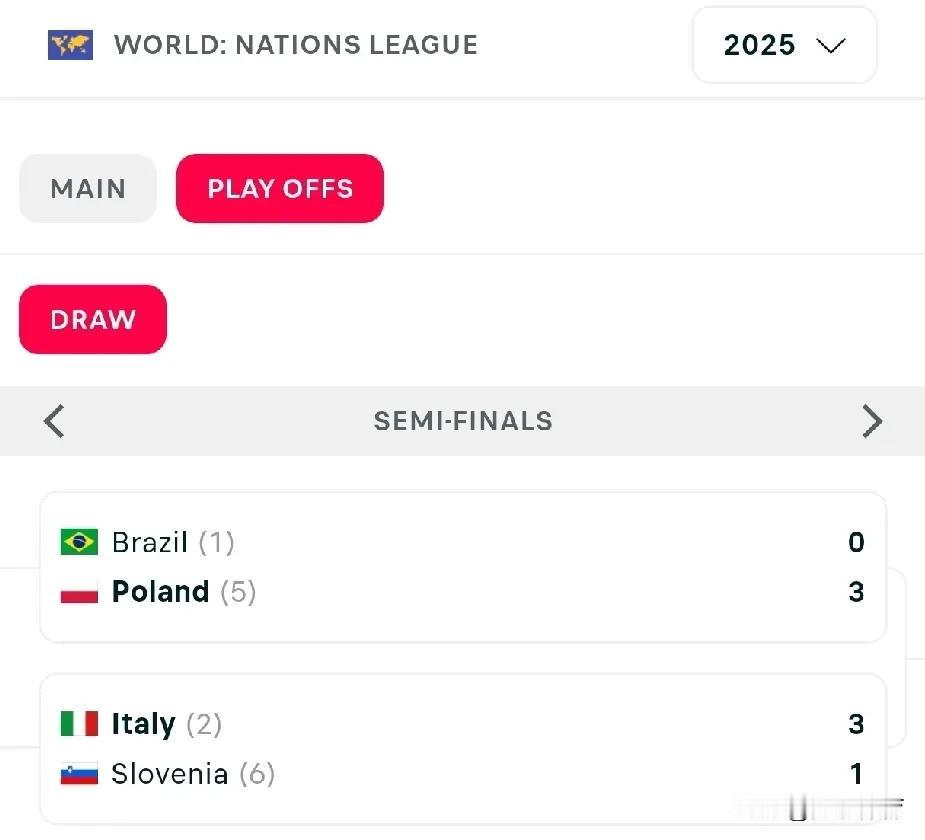Click the Slovenia flag icon
The height and width of the screenshot is (840, 925).
tap(79, 774)
